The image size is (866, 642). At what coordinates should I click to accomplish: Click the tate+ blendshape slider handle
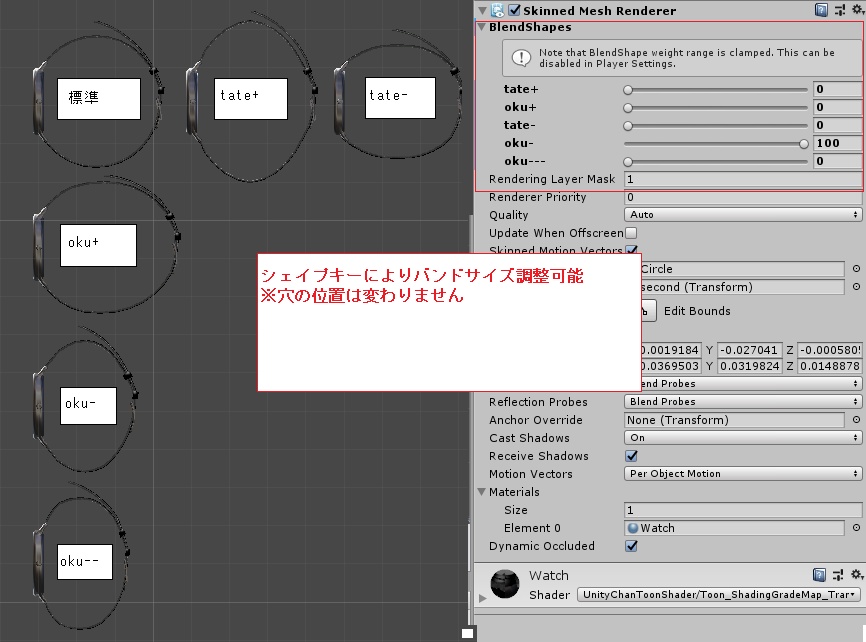point(628,90)
